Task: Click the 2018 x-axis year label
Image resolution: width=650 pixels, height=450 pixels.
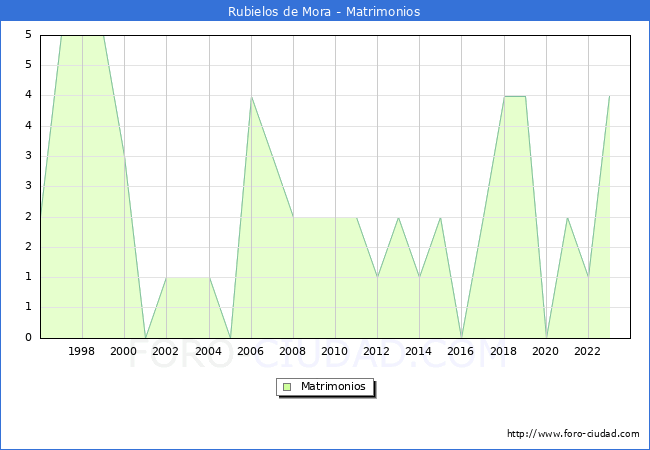Action: [504, 351]
